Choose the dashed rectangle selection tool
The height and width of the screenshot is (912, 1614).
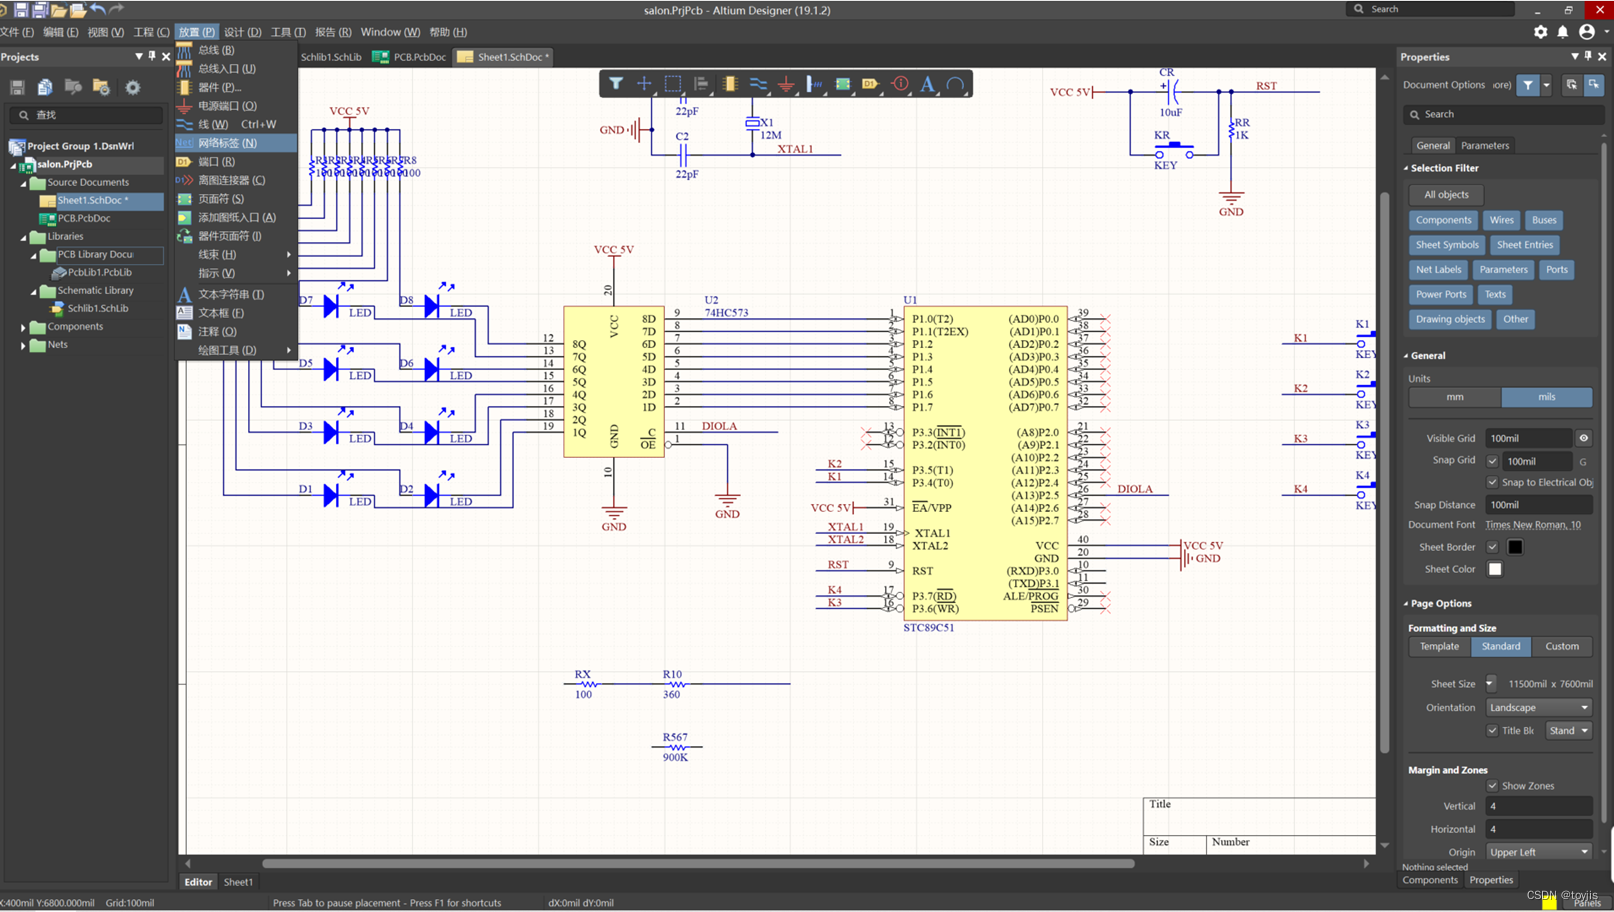pos(673,84)
